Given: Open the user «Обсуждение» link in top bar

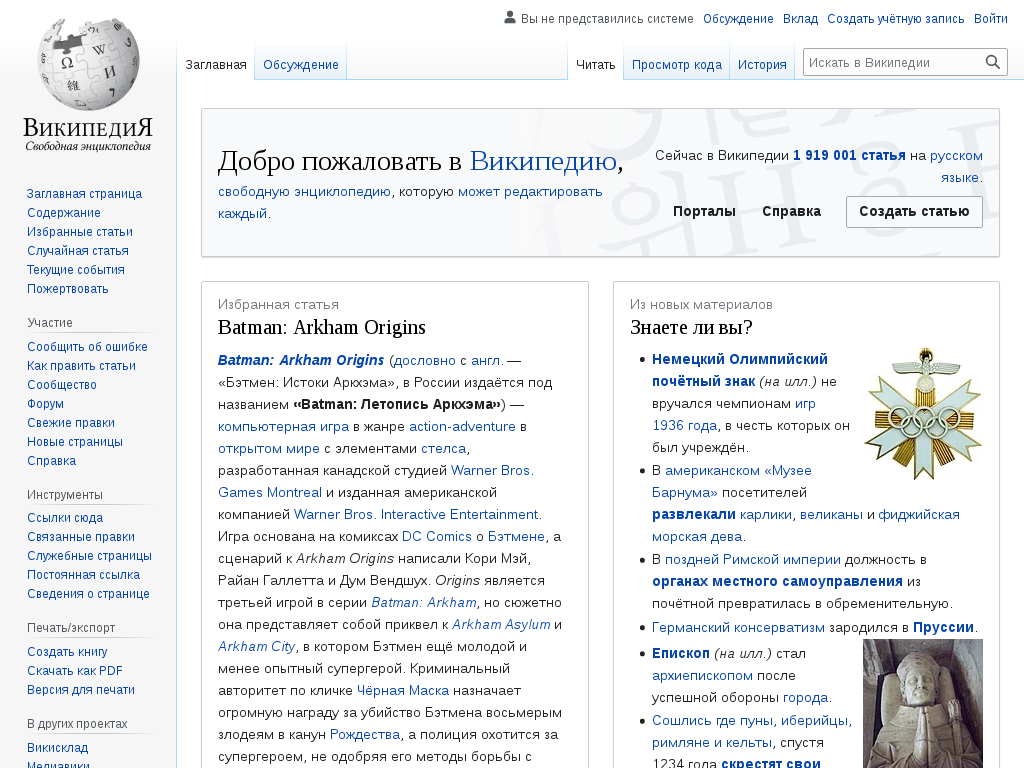Looking at the screenshot, I should point(738,19).
